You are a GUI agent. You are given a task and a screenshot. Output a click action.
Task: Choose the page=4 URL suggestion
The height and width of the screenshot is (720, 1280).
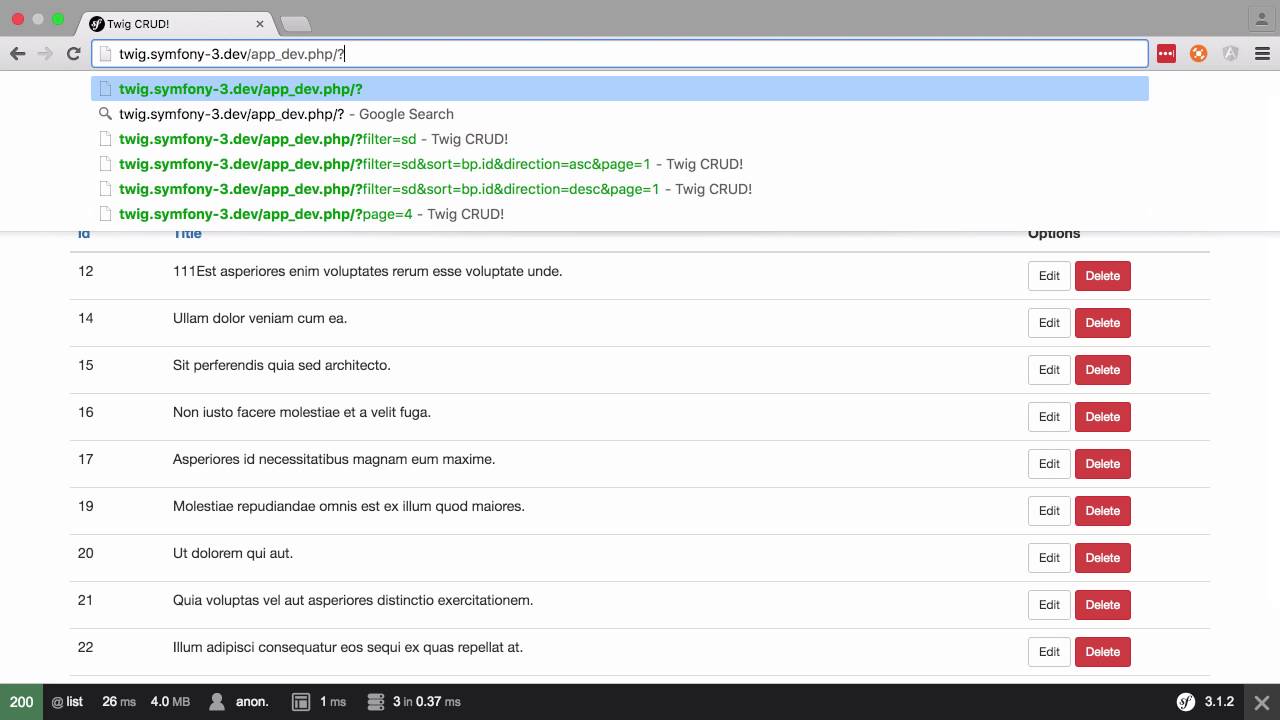[x=311, y=214]
